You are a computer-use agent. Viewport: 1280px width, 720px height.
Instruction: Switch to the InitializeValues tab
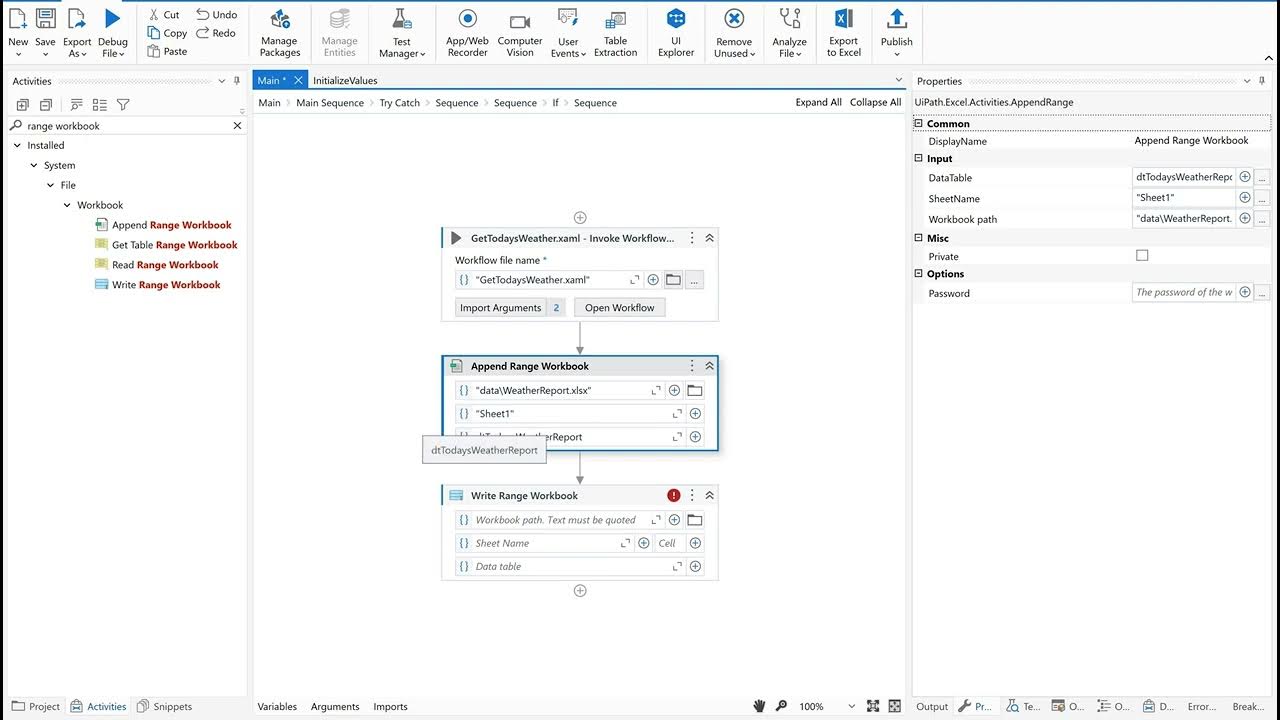(x=345, y=80)
